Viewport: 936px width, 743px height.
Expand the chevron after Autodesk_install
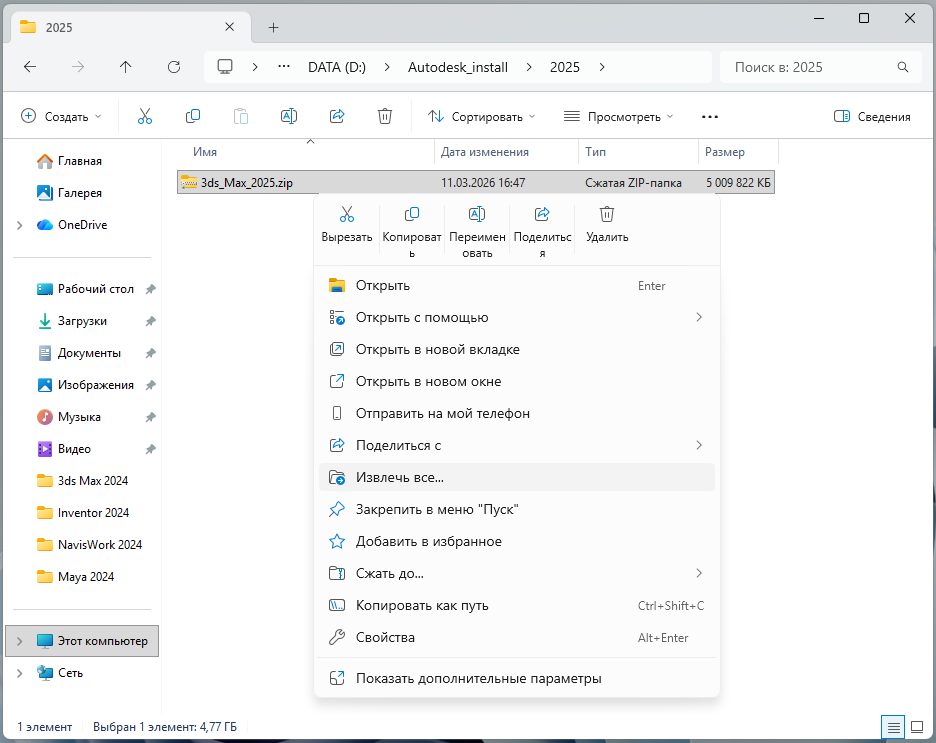[529, 67]
